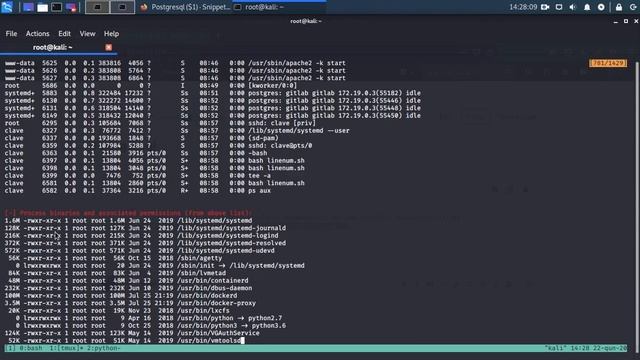The image size is (640, 360).
Task: Click the red Process binaries heading line
Action: coord(128,213)
